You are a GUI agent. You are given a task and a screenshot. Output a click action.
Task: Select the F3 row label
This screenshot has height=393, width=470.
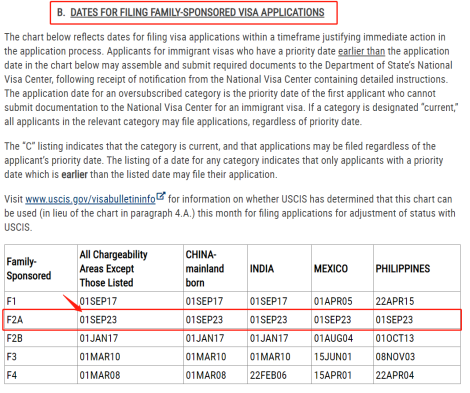pos(11,357)
